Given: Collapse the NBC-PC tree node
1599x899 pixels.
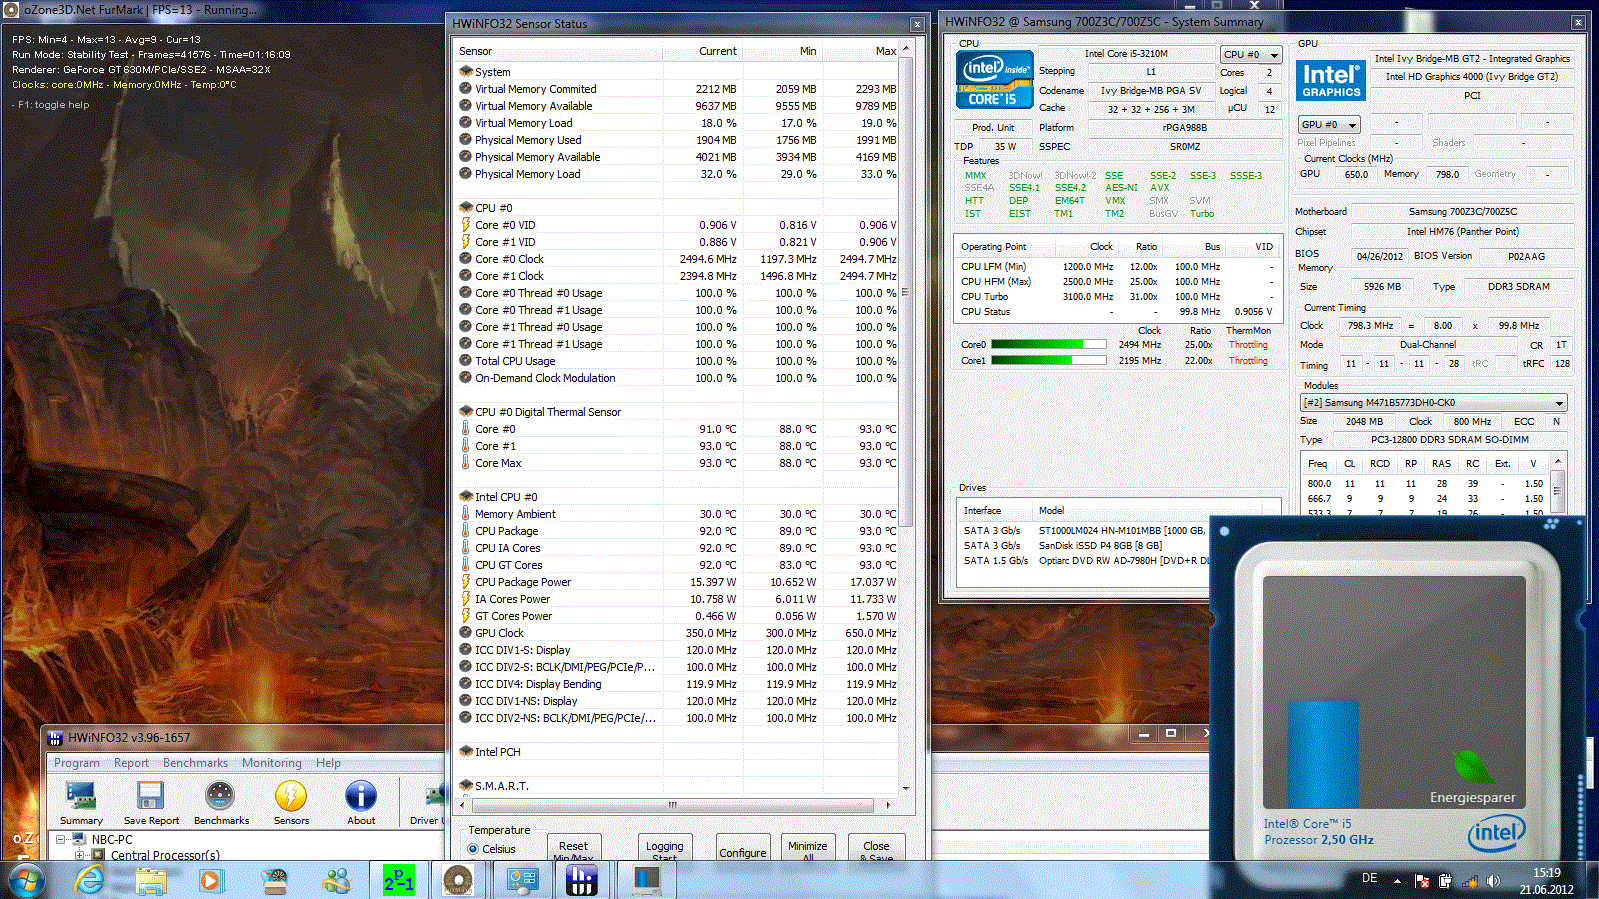Looking at the screenshot, I should point(61,839).
